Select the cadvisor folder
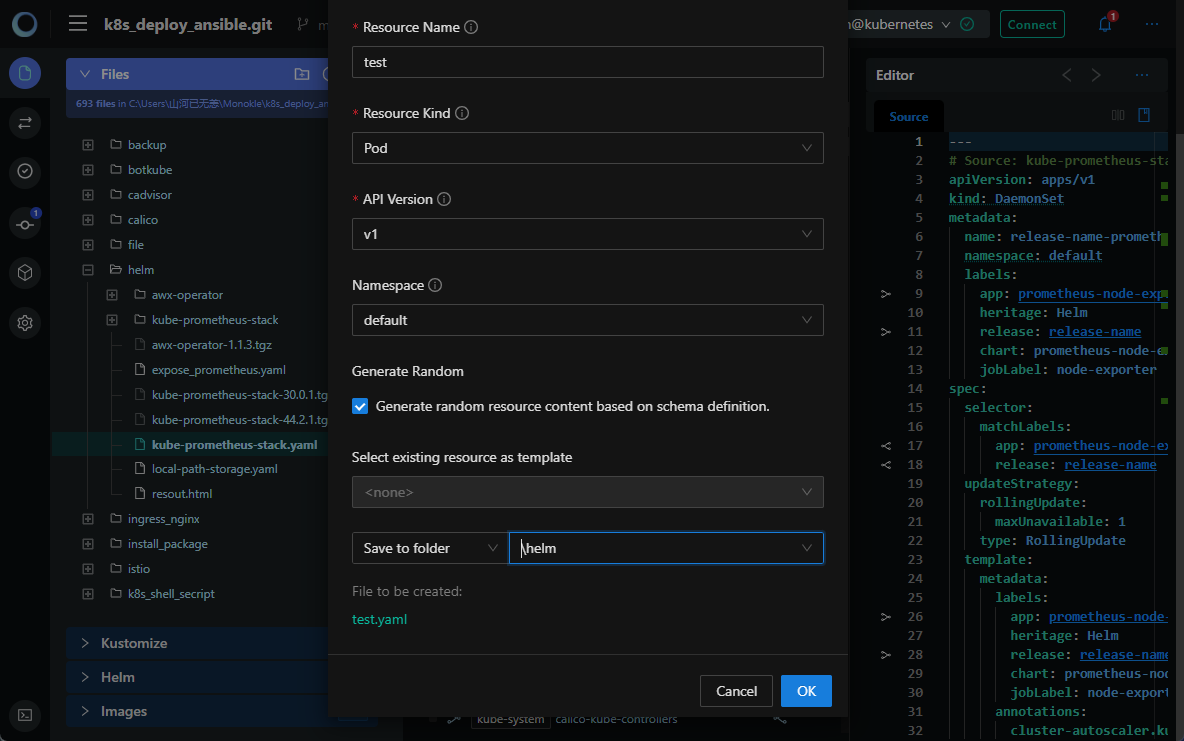Screen dimensions: 1184x741 (150, 195)
